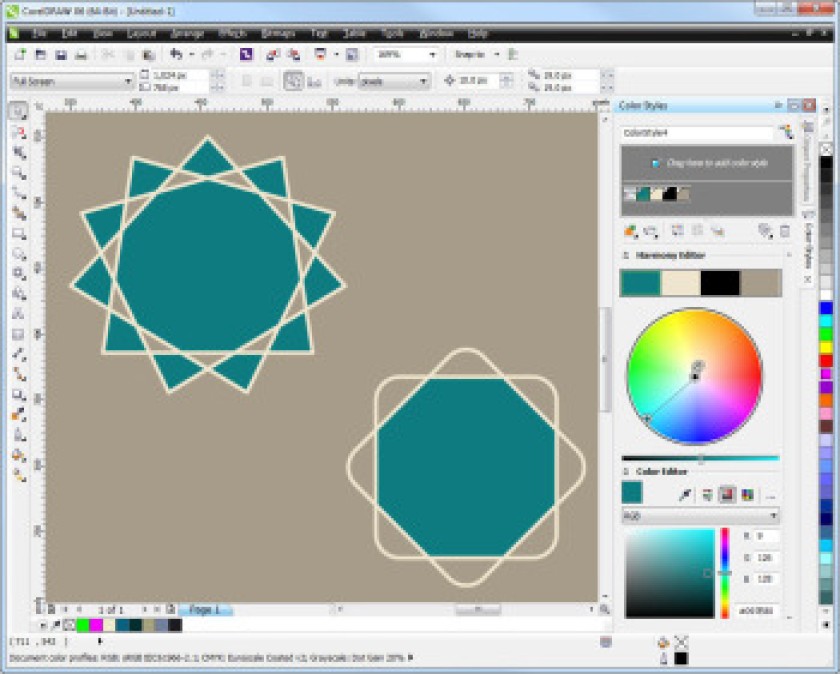Go to next page arrow
Screen dimensions: 840x674
(145, 609)
